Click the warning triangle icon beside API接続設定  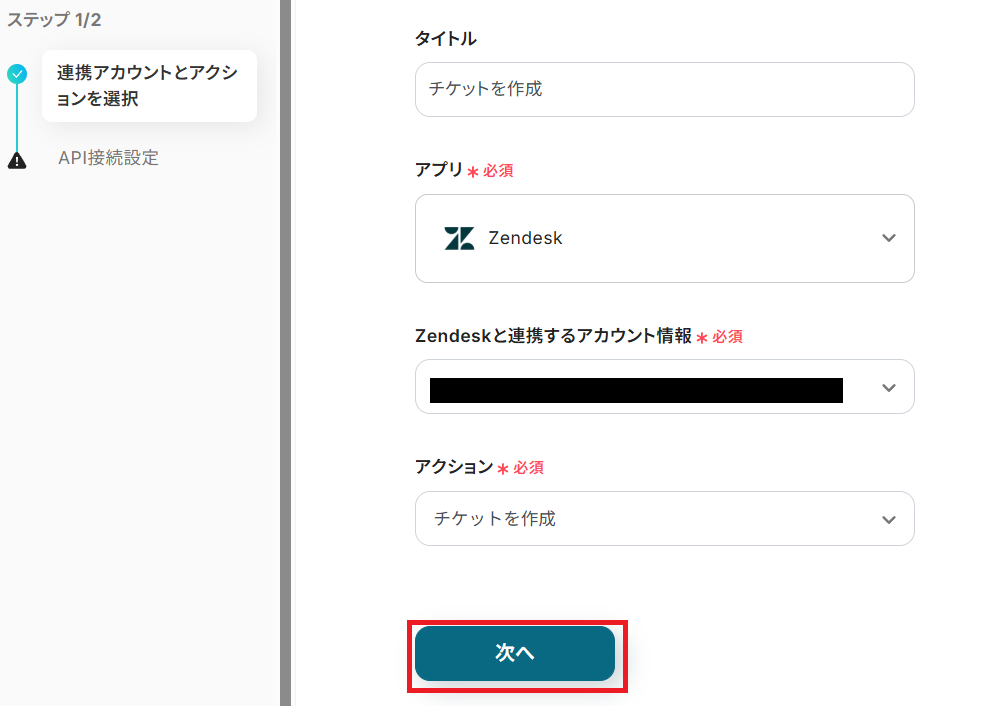pyautogui.click(x=17, y=159)
